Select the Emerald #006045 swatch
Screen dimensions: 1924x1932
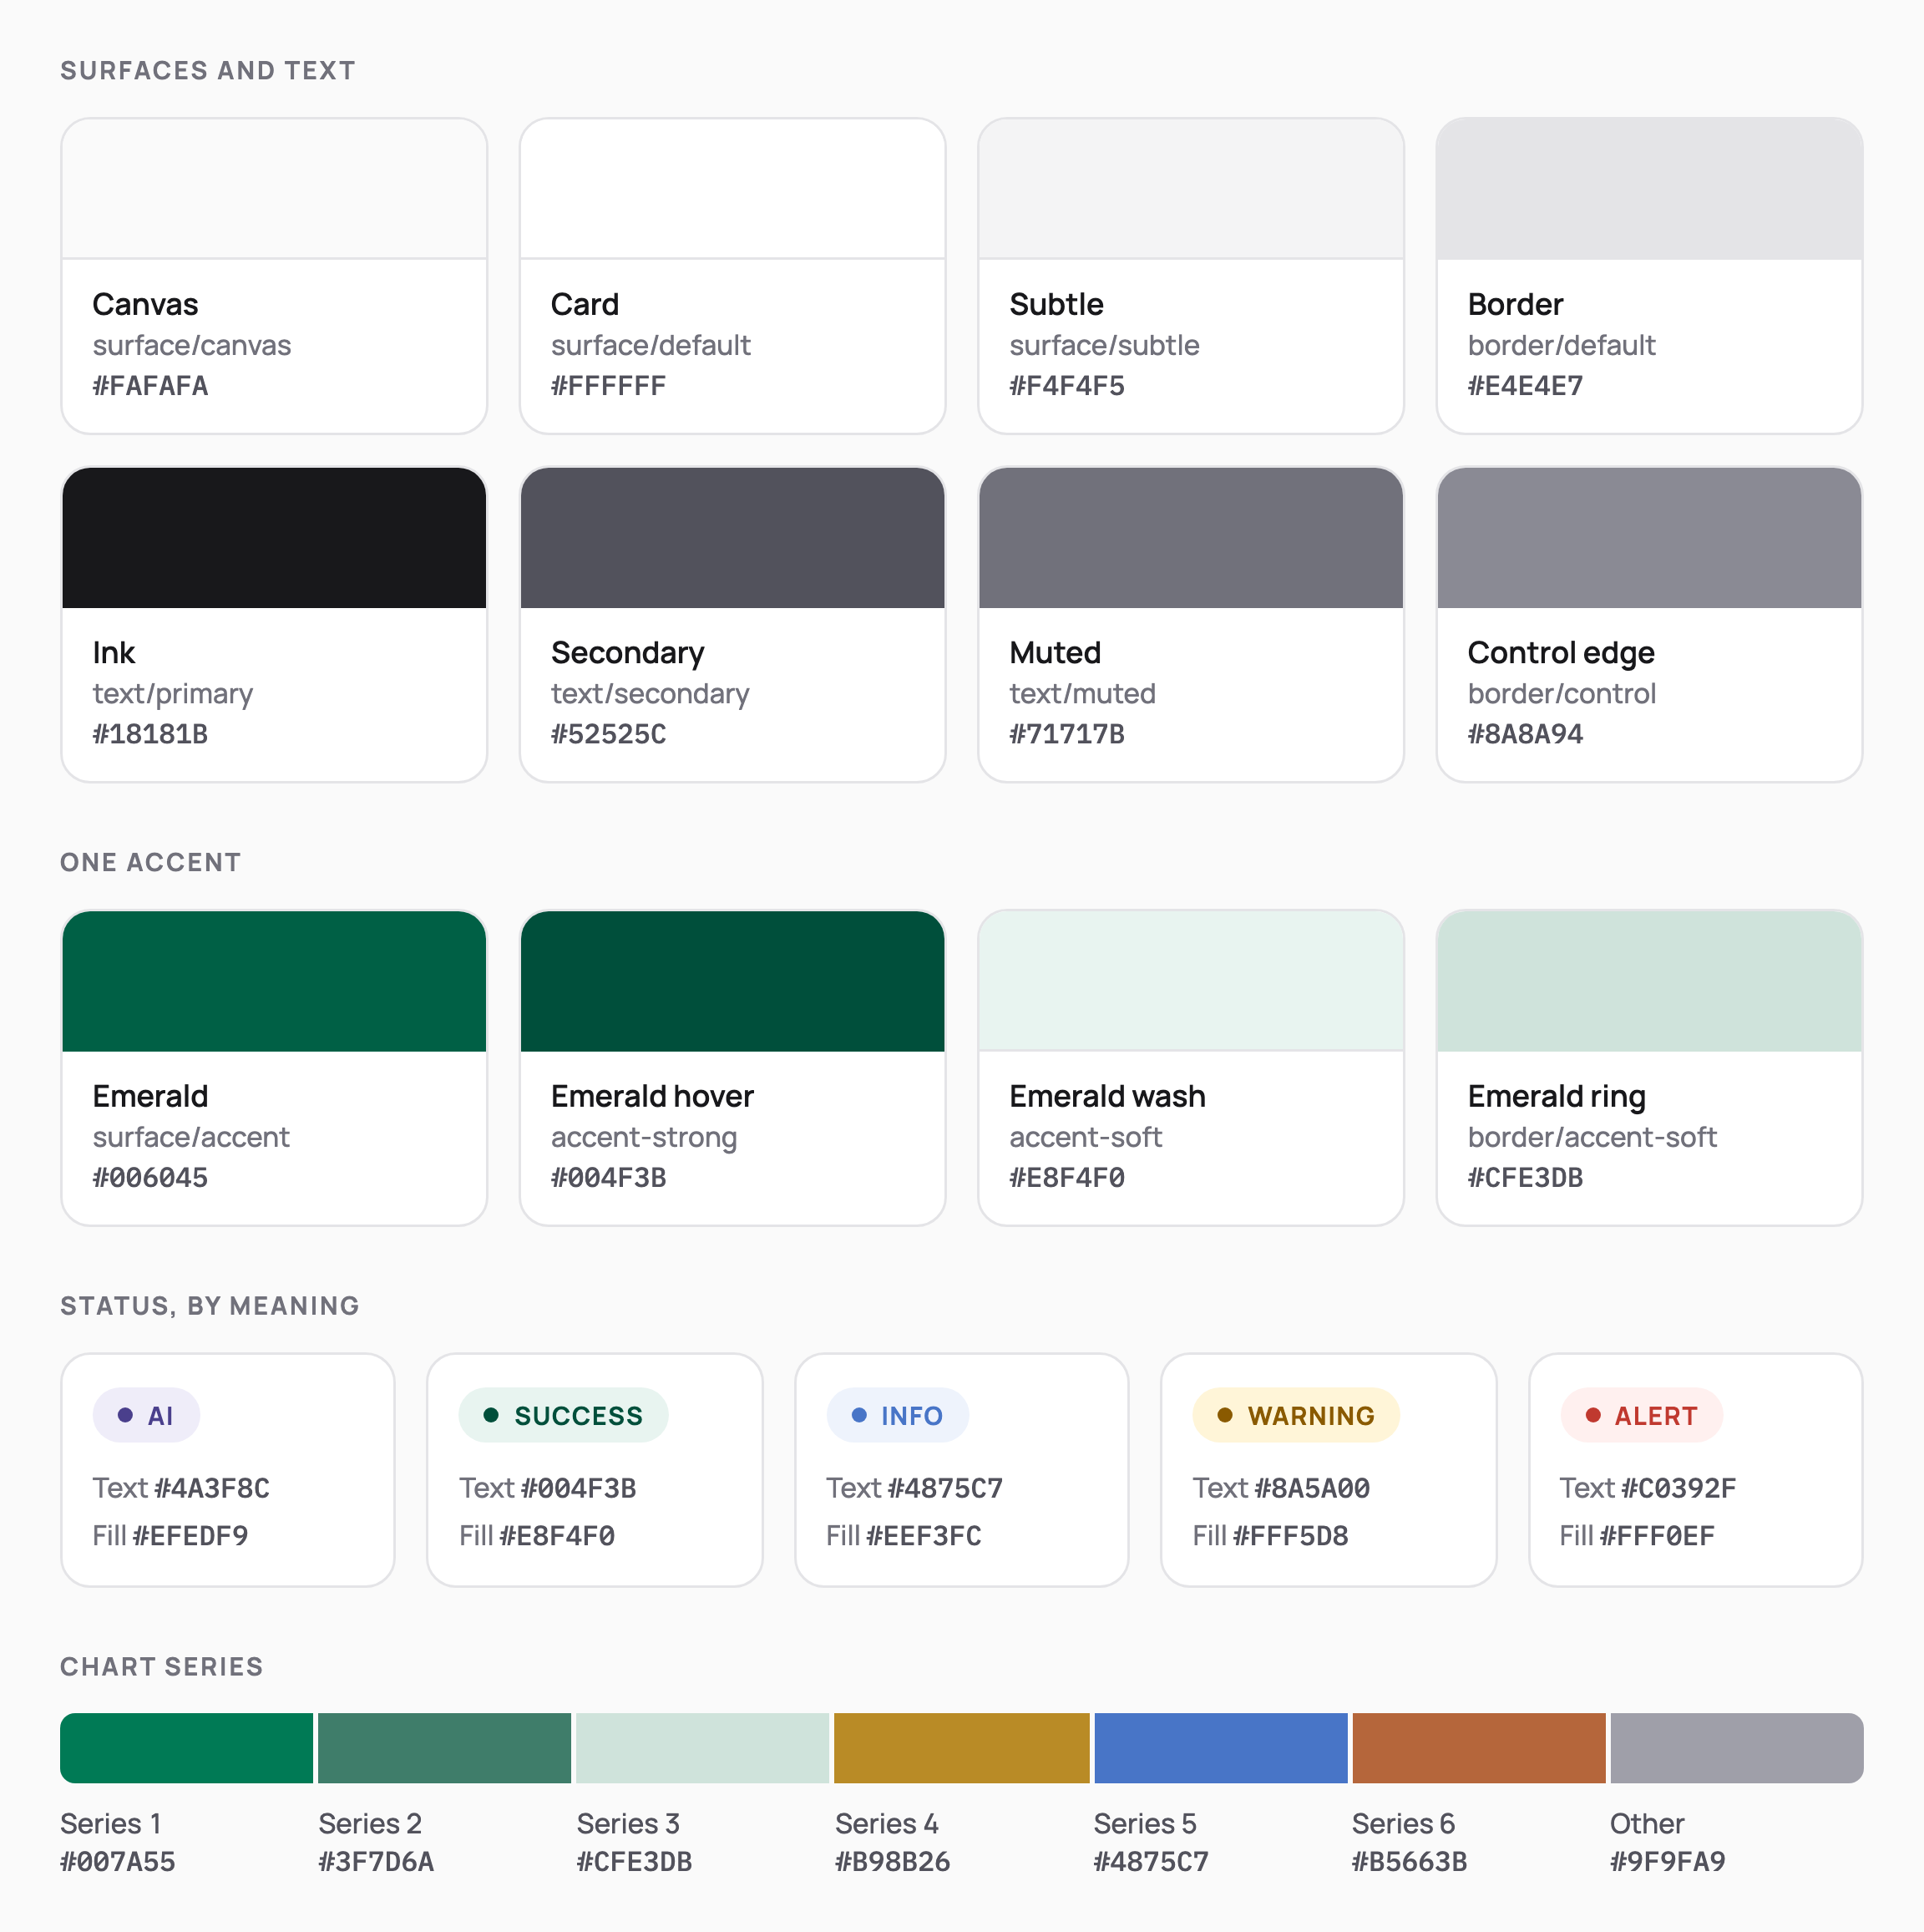point(274,981)
